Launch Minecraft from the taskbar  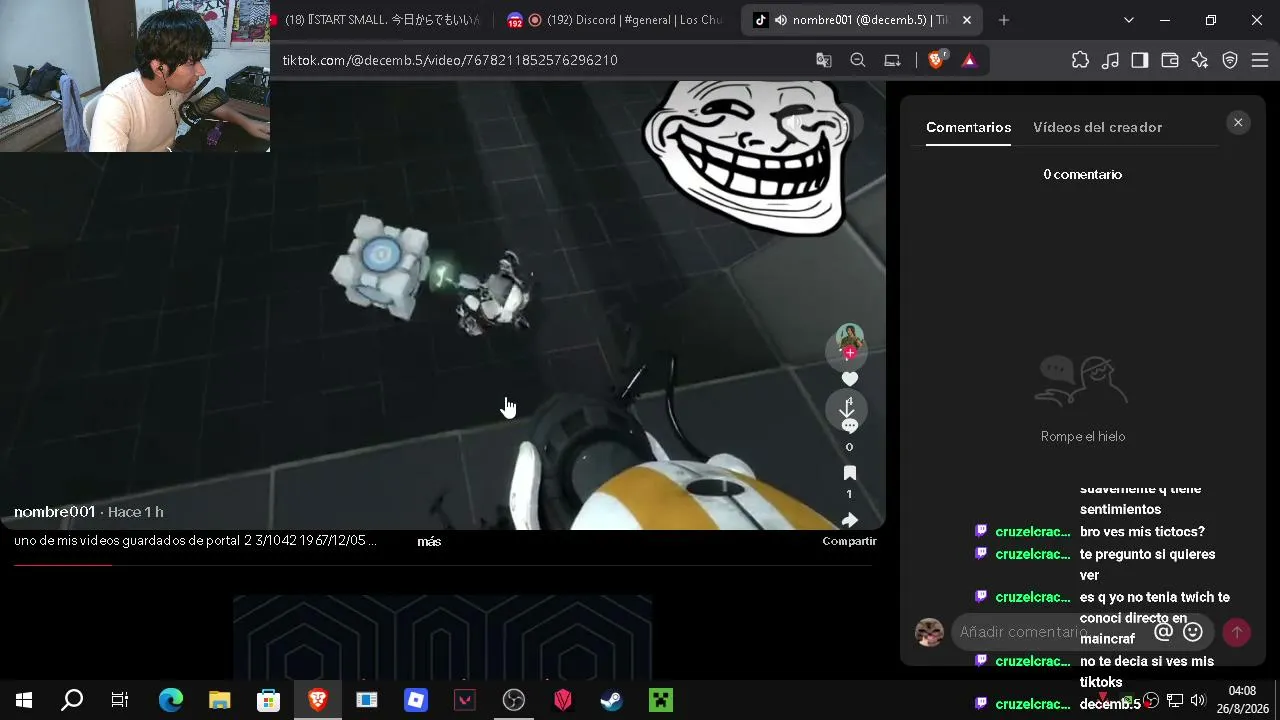click(661, 700)
